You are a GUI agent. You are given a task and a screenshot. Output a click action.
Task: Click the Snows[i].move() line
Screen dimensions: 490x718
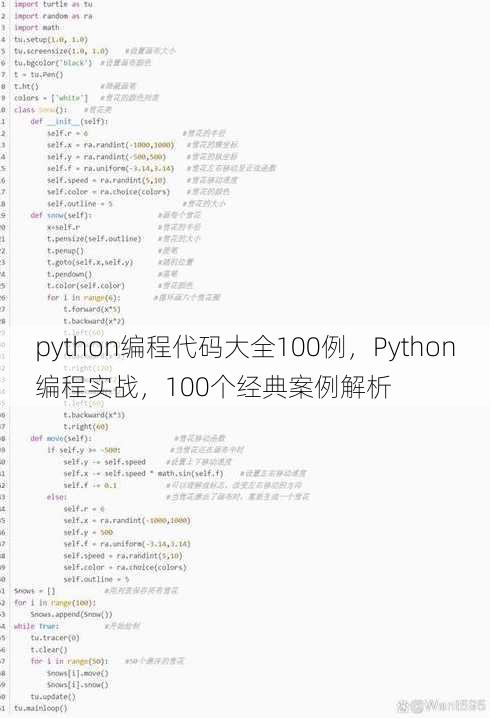point(77,674)
